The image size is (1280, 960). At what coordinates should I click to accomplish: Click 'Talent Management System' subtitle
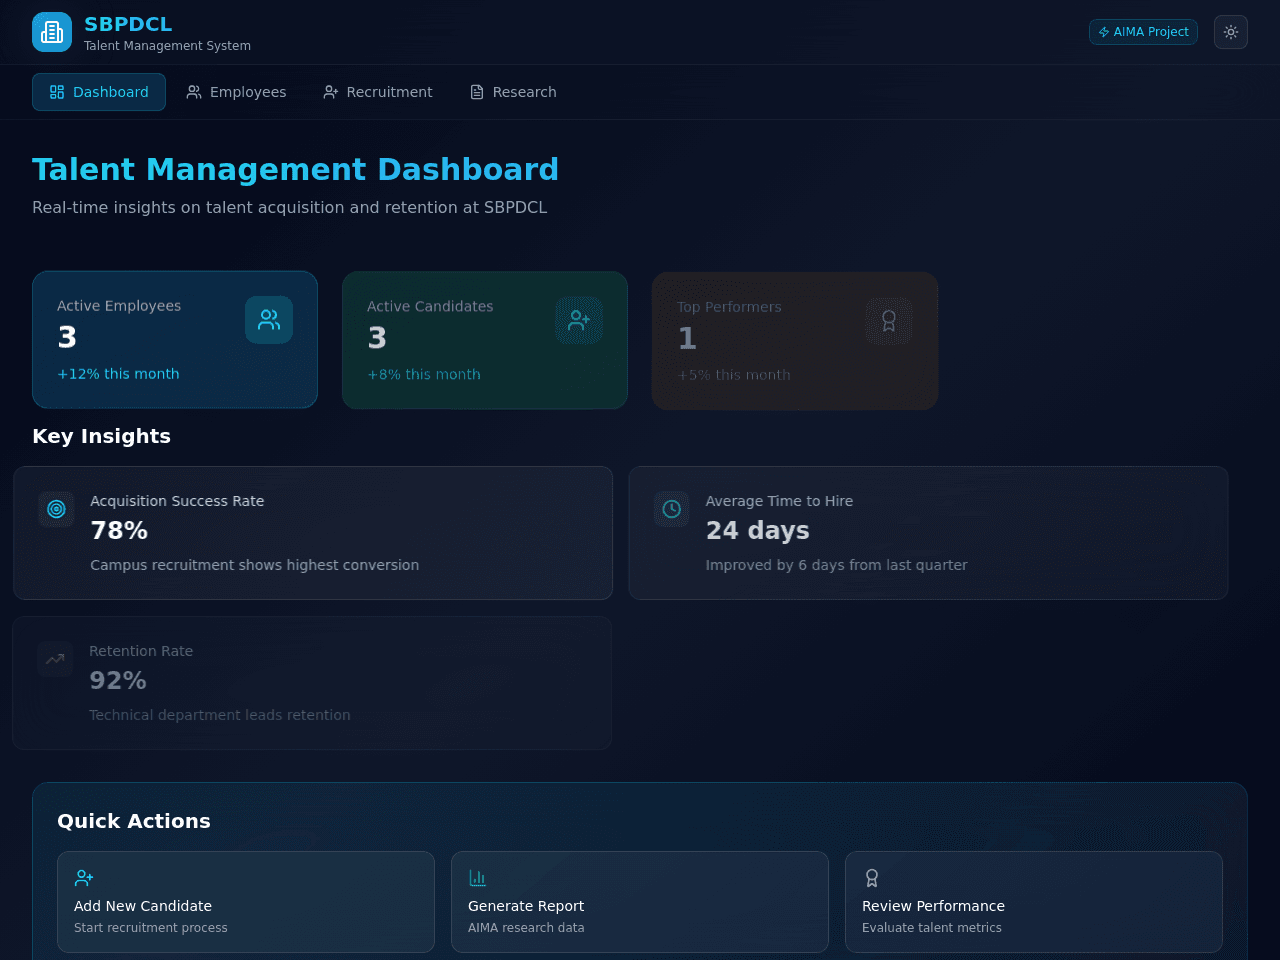[x=167, y=46]
